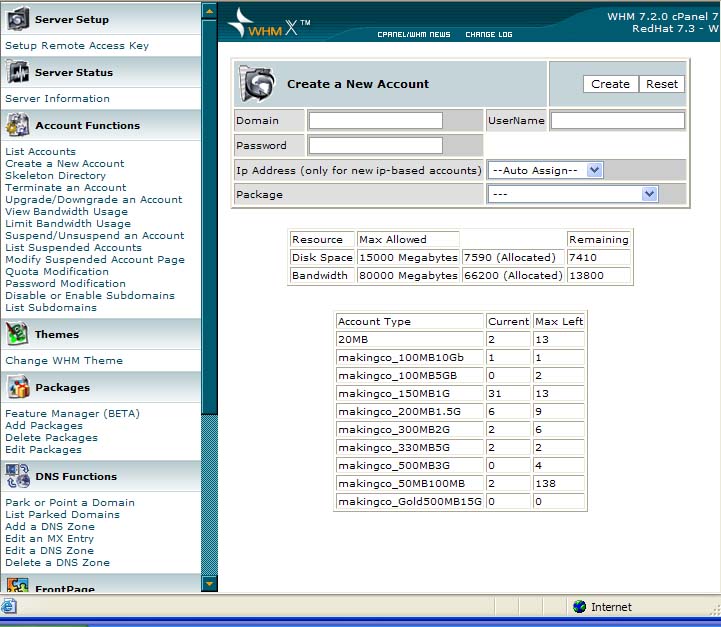Open Delete a DNS Zone link
721x627 pixels.
pos(57,562)
